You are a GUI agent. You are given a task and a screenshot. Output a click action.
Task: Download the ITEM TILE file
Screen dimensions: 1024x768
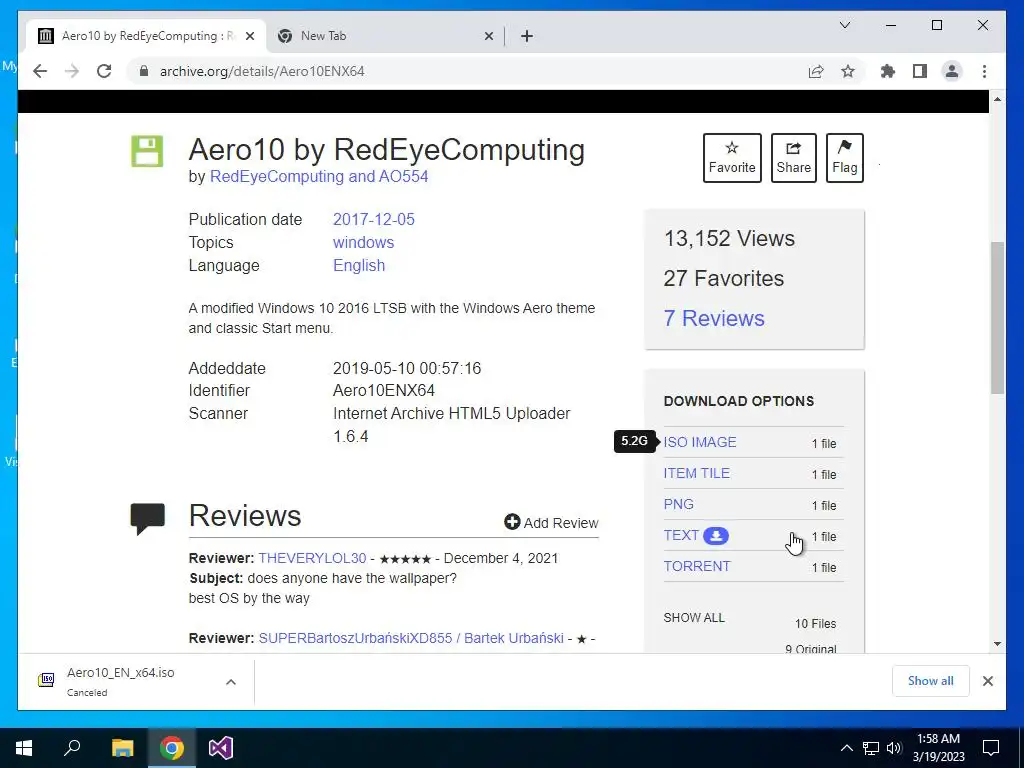[x=696, y=473]
